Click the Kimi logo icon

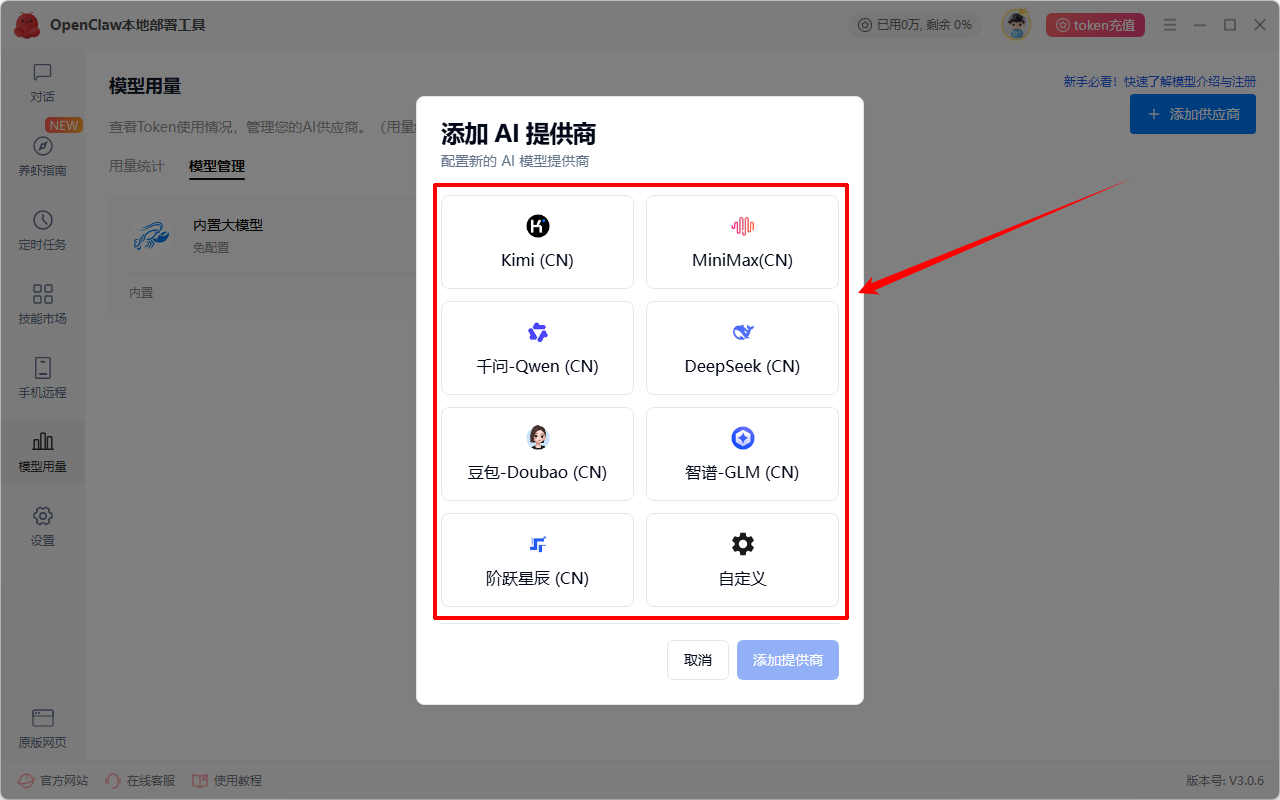click(x=538, y=226)
